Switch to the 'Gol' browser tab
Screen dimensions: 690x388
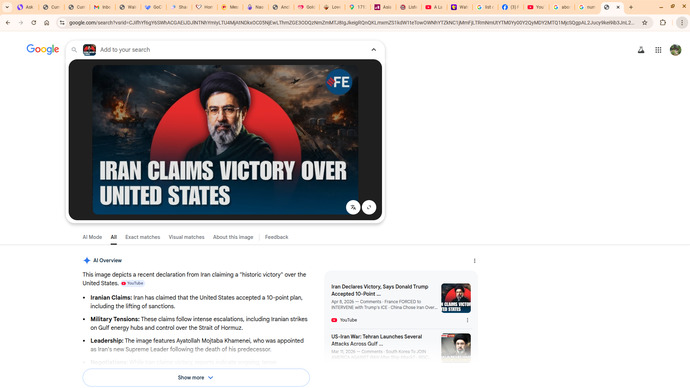click(306, 7)
